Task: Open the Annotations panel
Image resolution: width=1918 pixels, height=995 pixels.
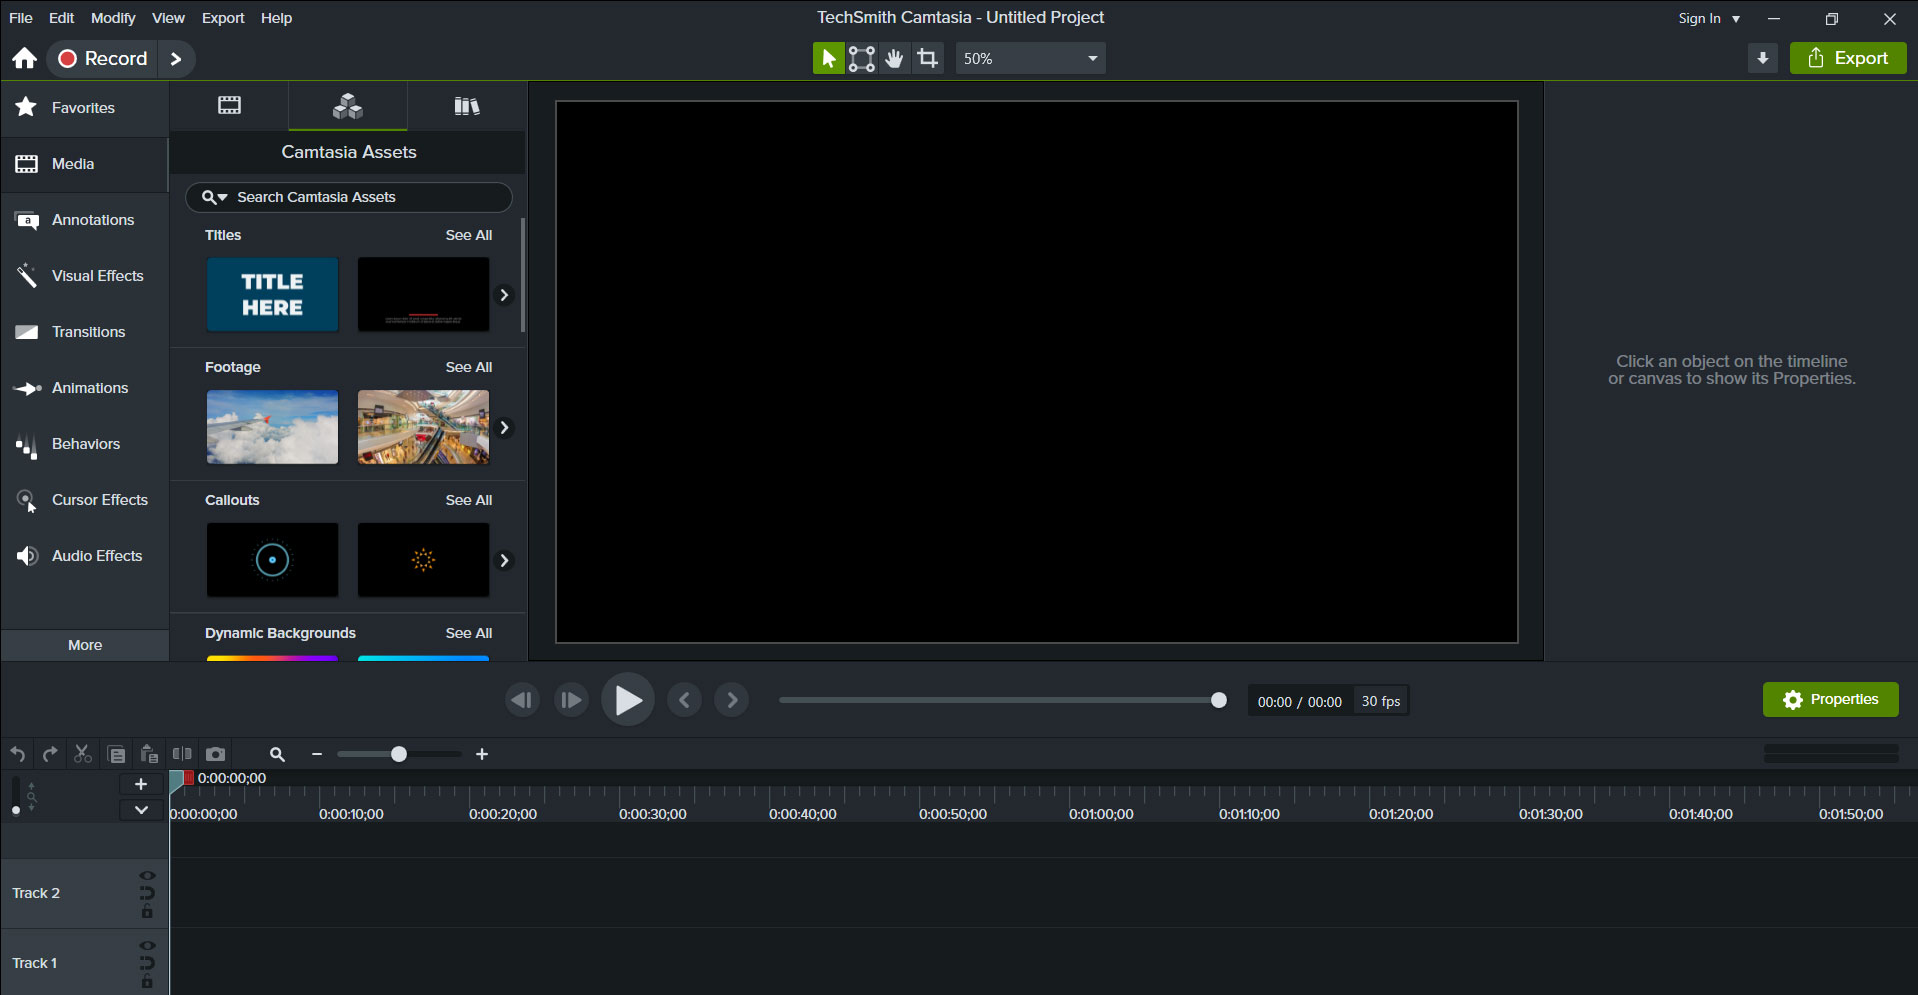Action: coord(84,220)
